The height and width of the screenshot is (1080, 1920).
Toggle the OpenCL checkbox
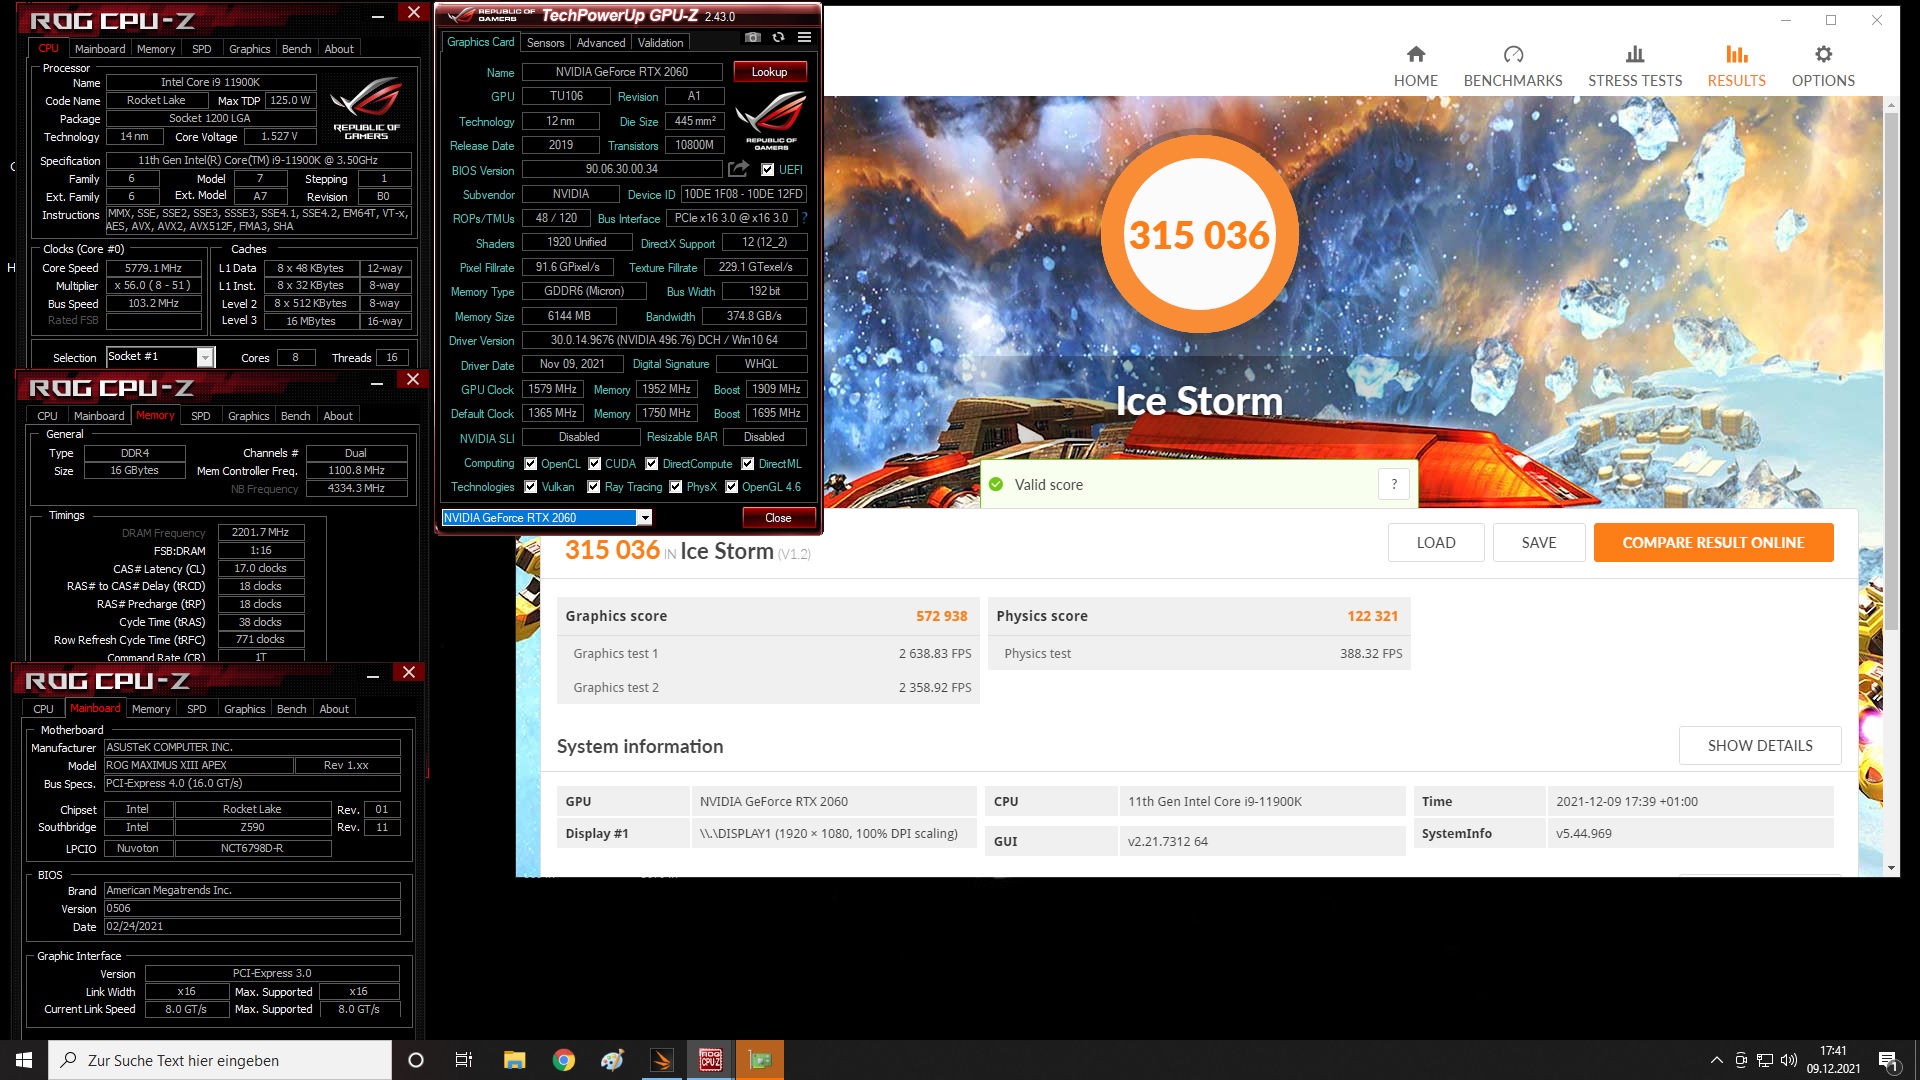click(x=531, y=464)
